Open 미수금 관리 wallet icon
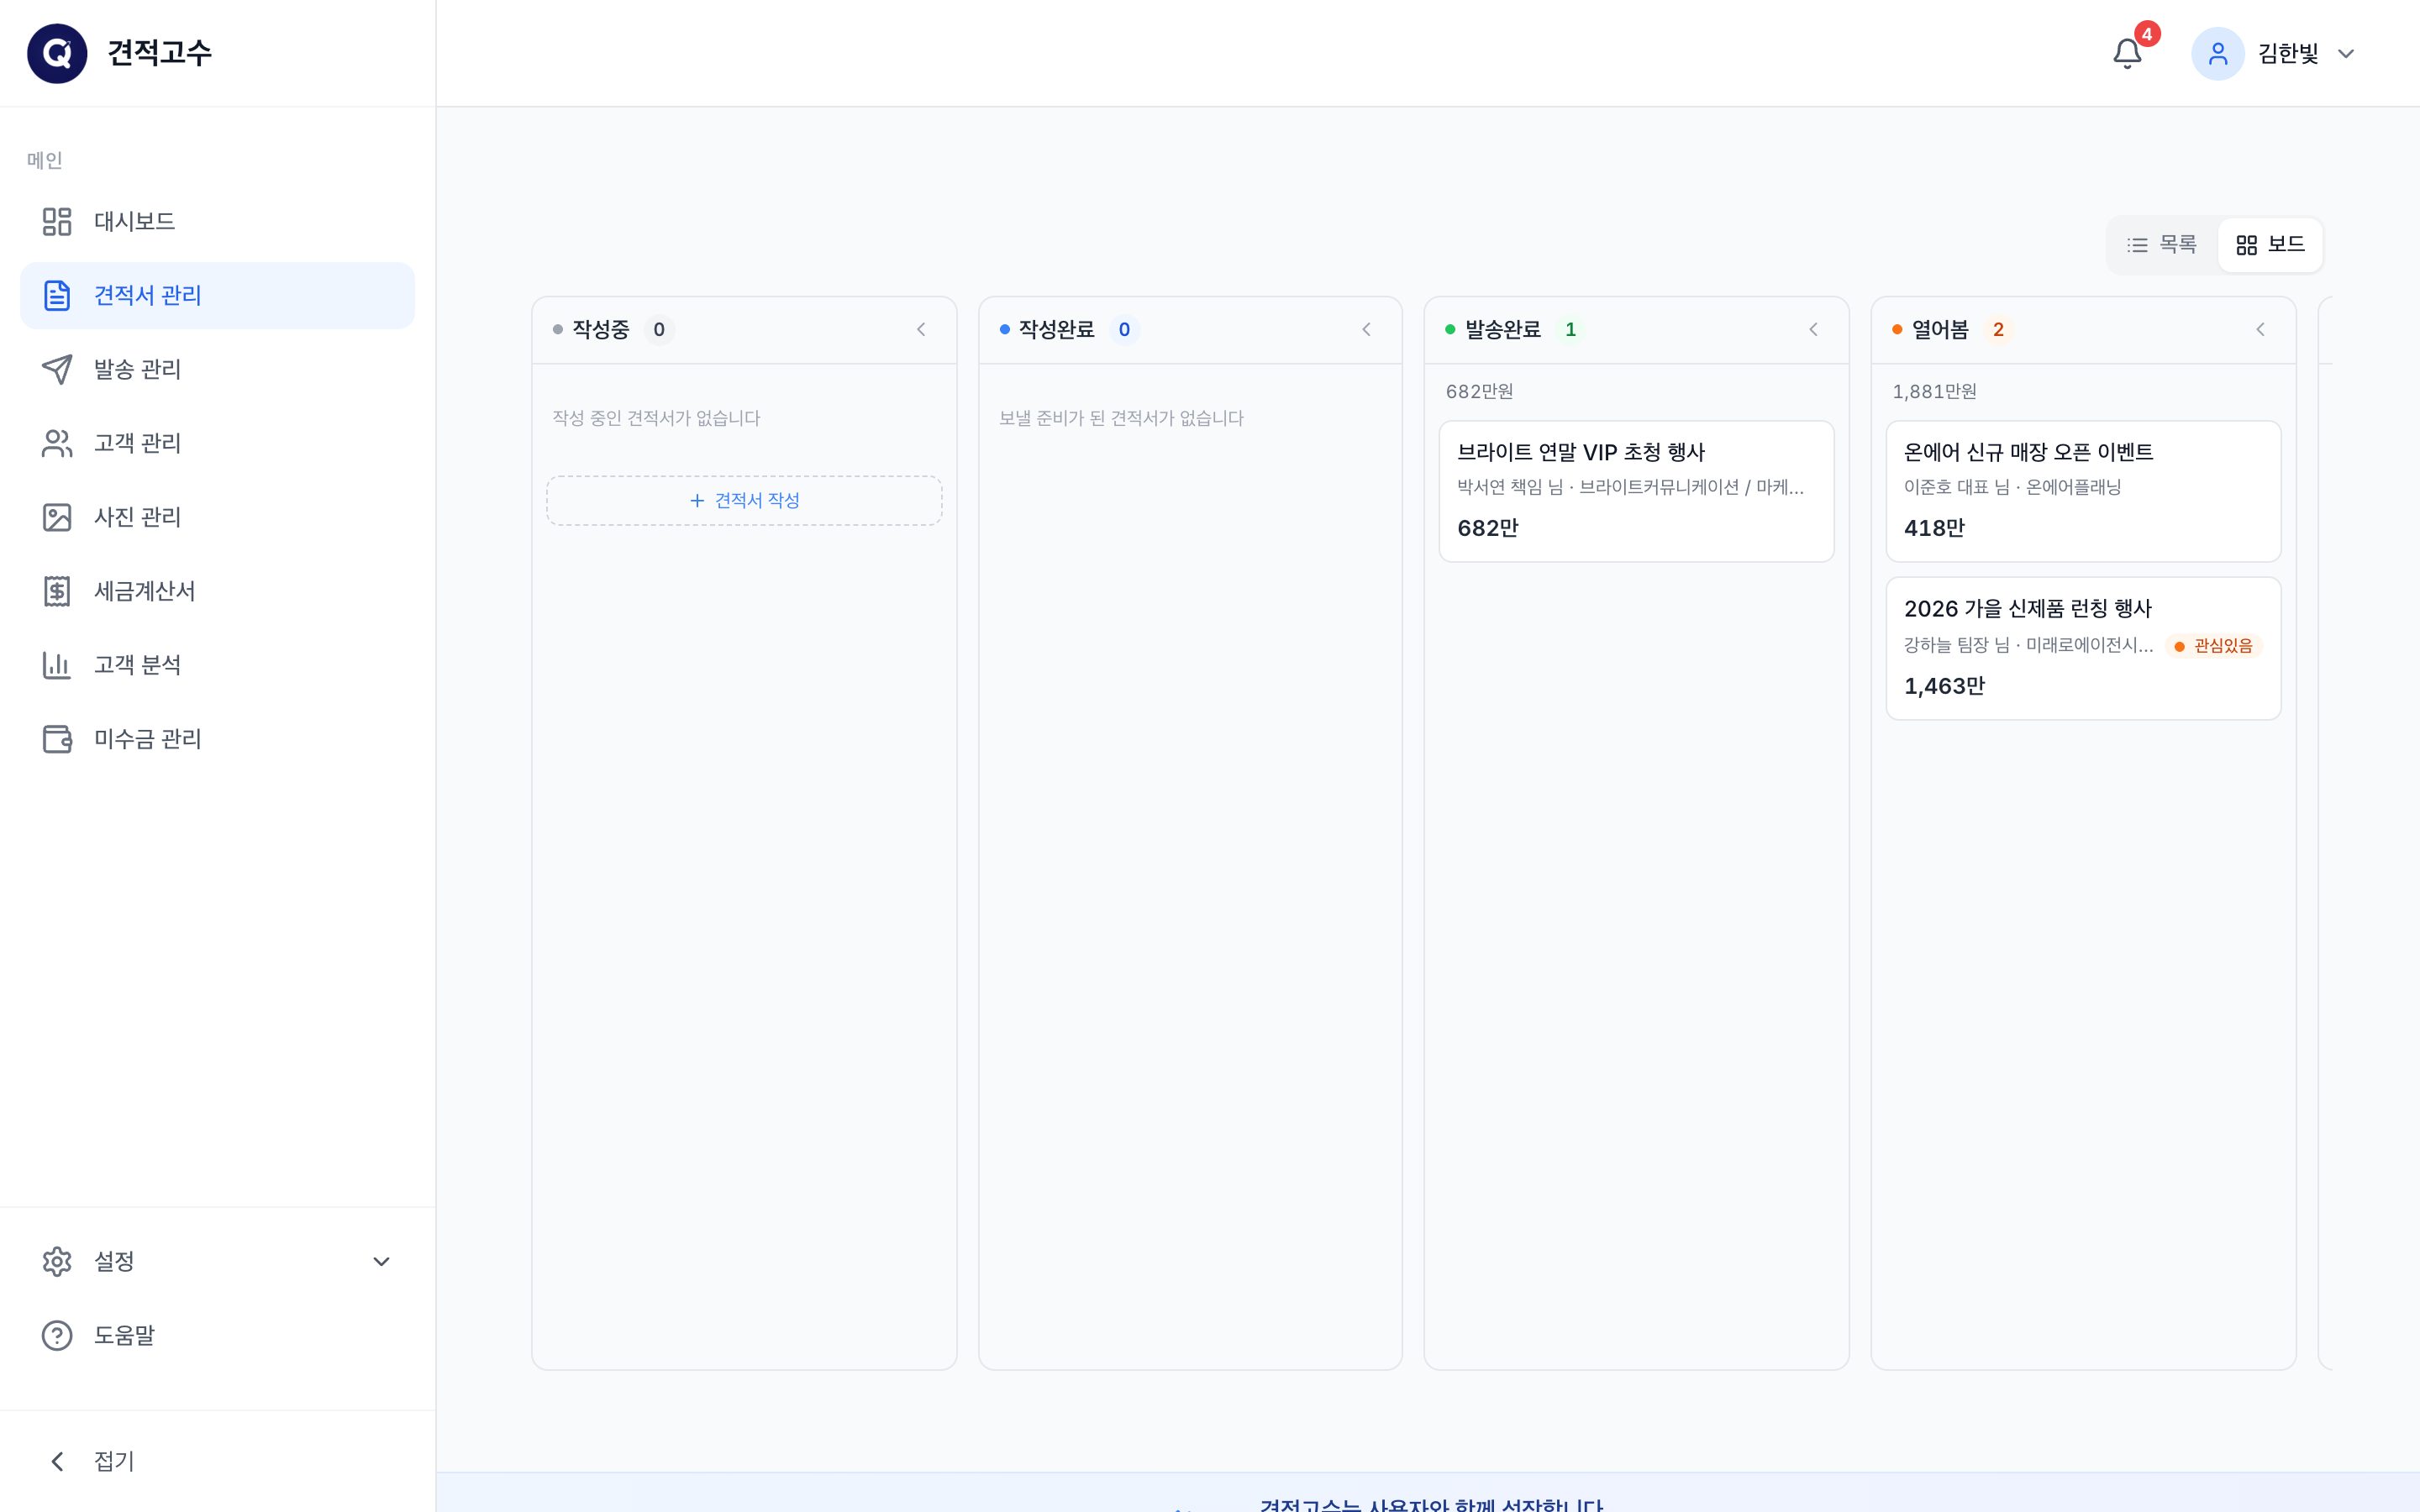This screenshot has height=1512, width=2420. pyautogui.click(x=57, y=739)
